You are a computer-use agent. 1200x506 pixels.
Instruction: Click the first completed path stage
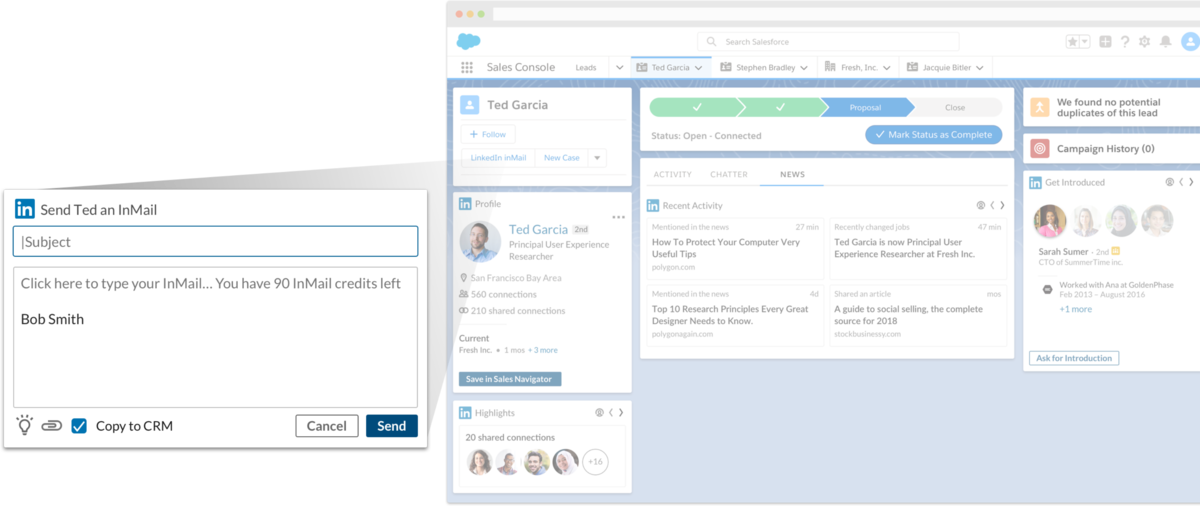(x=696, y=107)
